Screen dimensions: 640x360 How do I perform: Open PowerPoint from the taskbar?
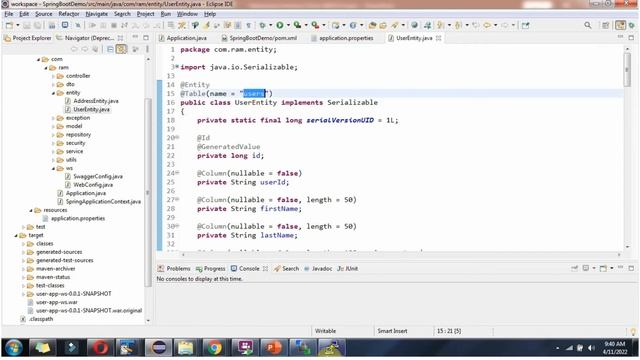click(x=273, y=348)
